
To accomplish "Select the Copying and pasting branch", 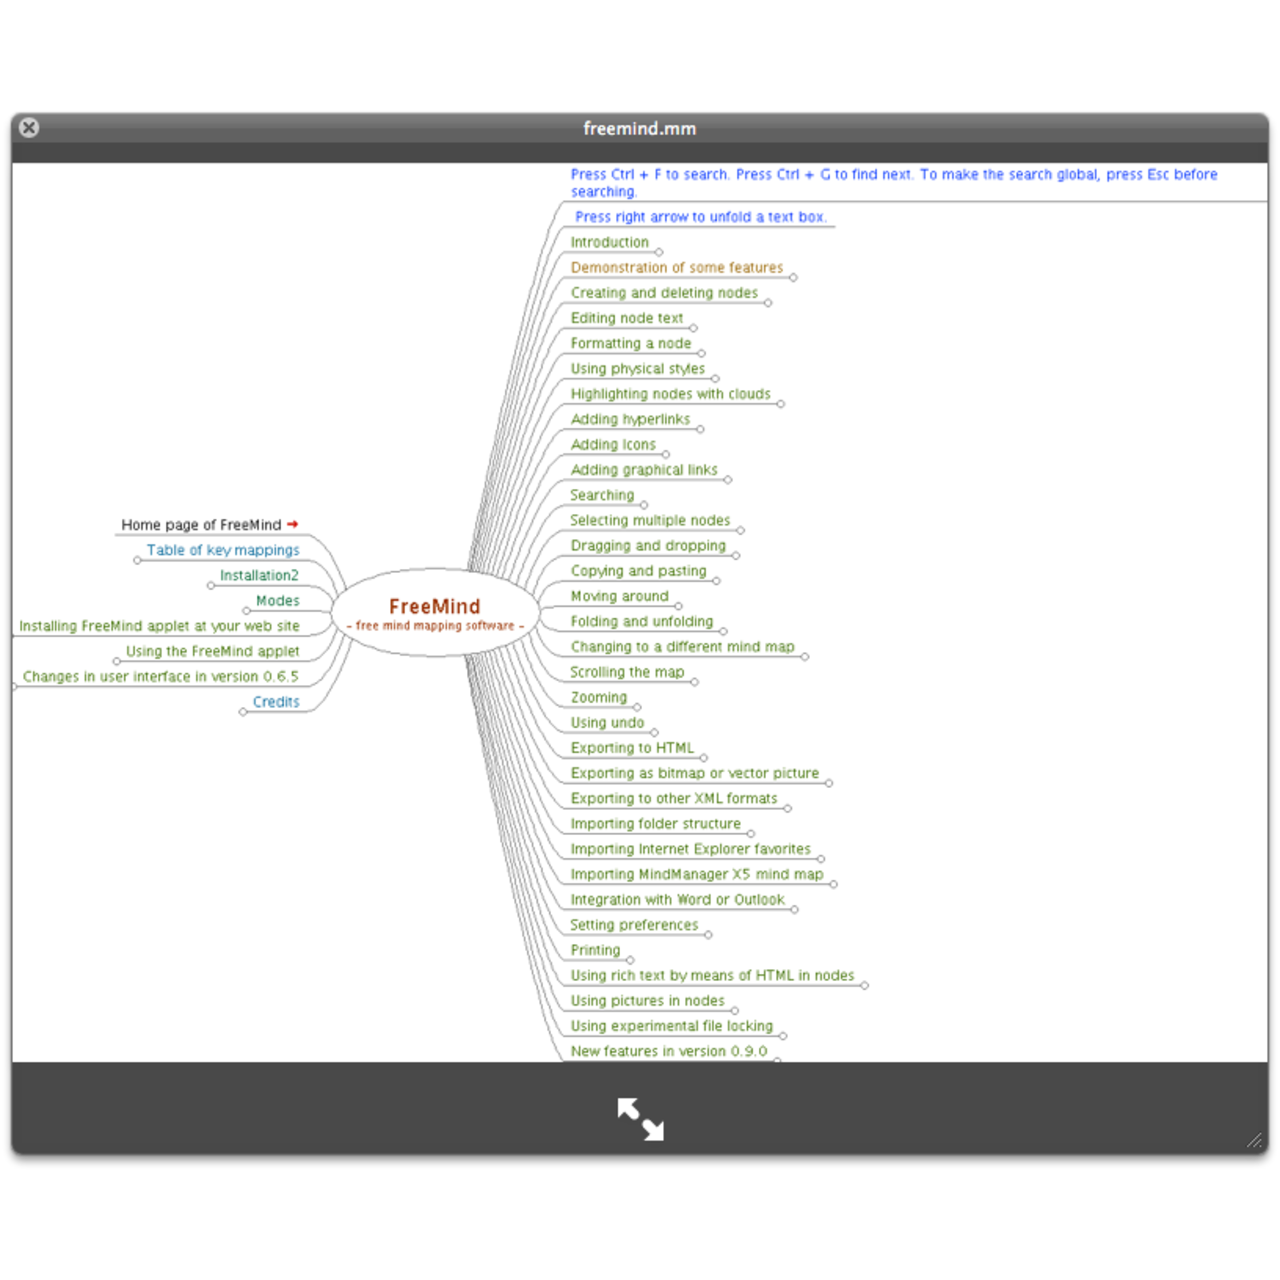I will [638, 571].
